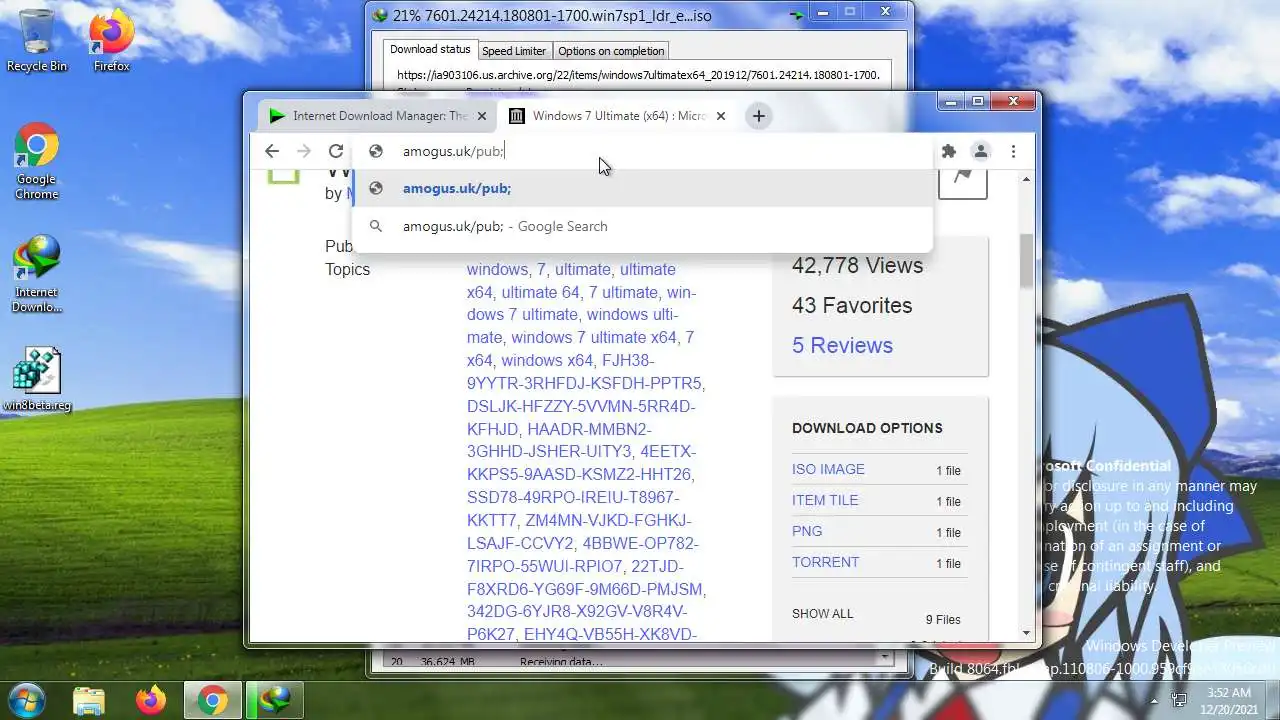Select the Options on completion tab

611,51
